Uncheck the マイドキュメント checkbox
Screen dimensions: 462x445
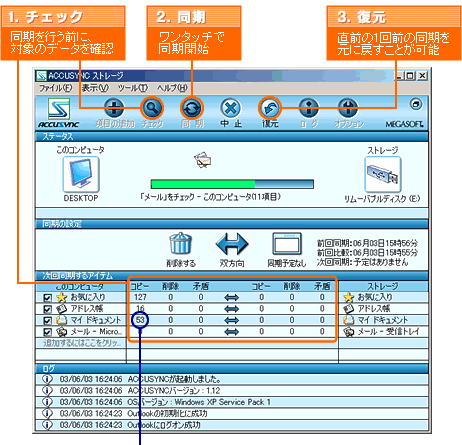pyautogui.click(x=48, y=321)
